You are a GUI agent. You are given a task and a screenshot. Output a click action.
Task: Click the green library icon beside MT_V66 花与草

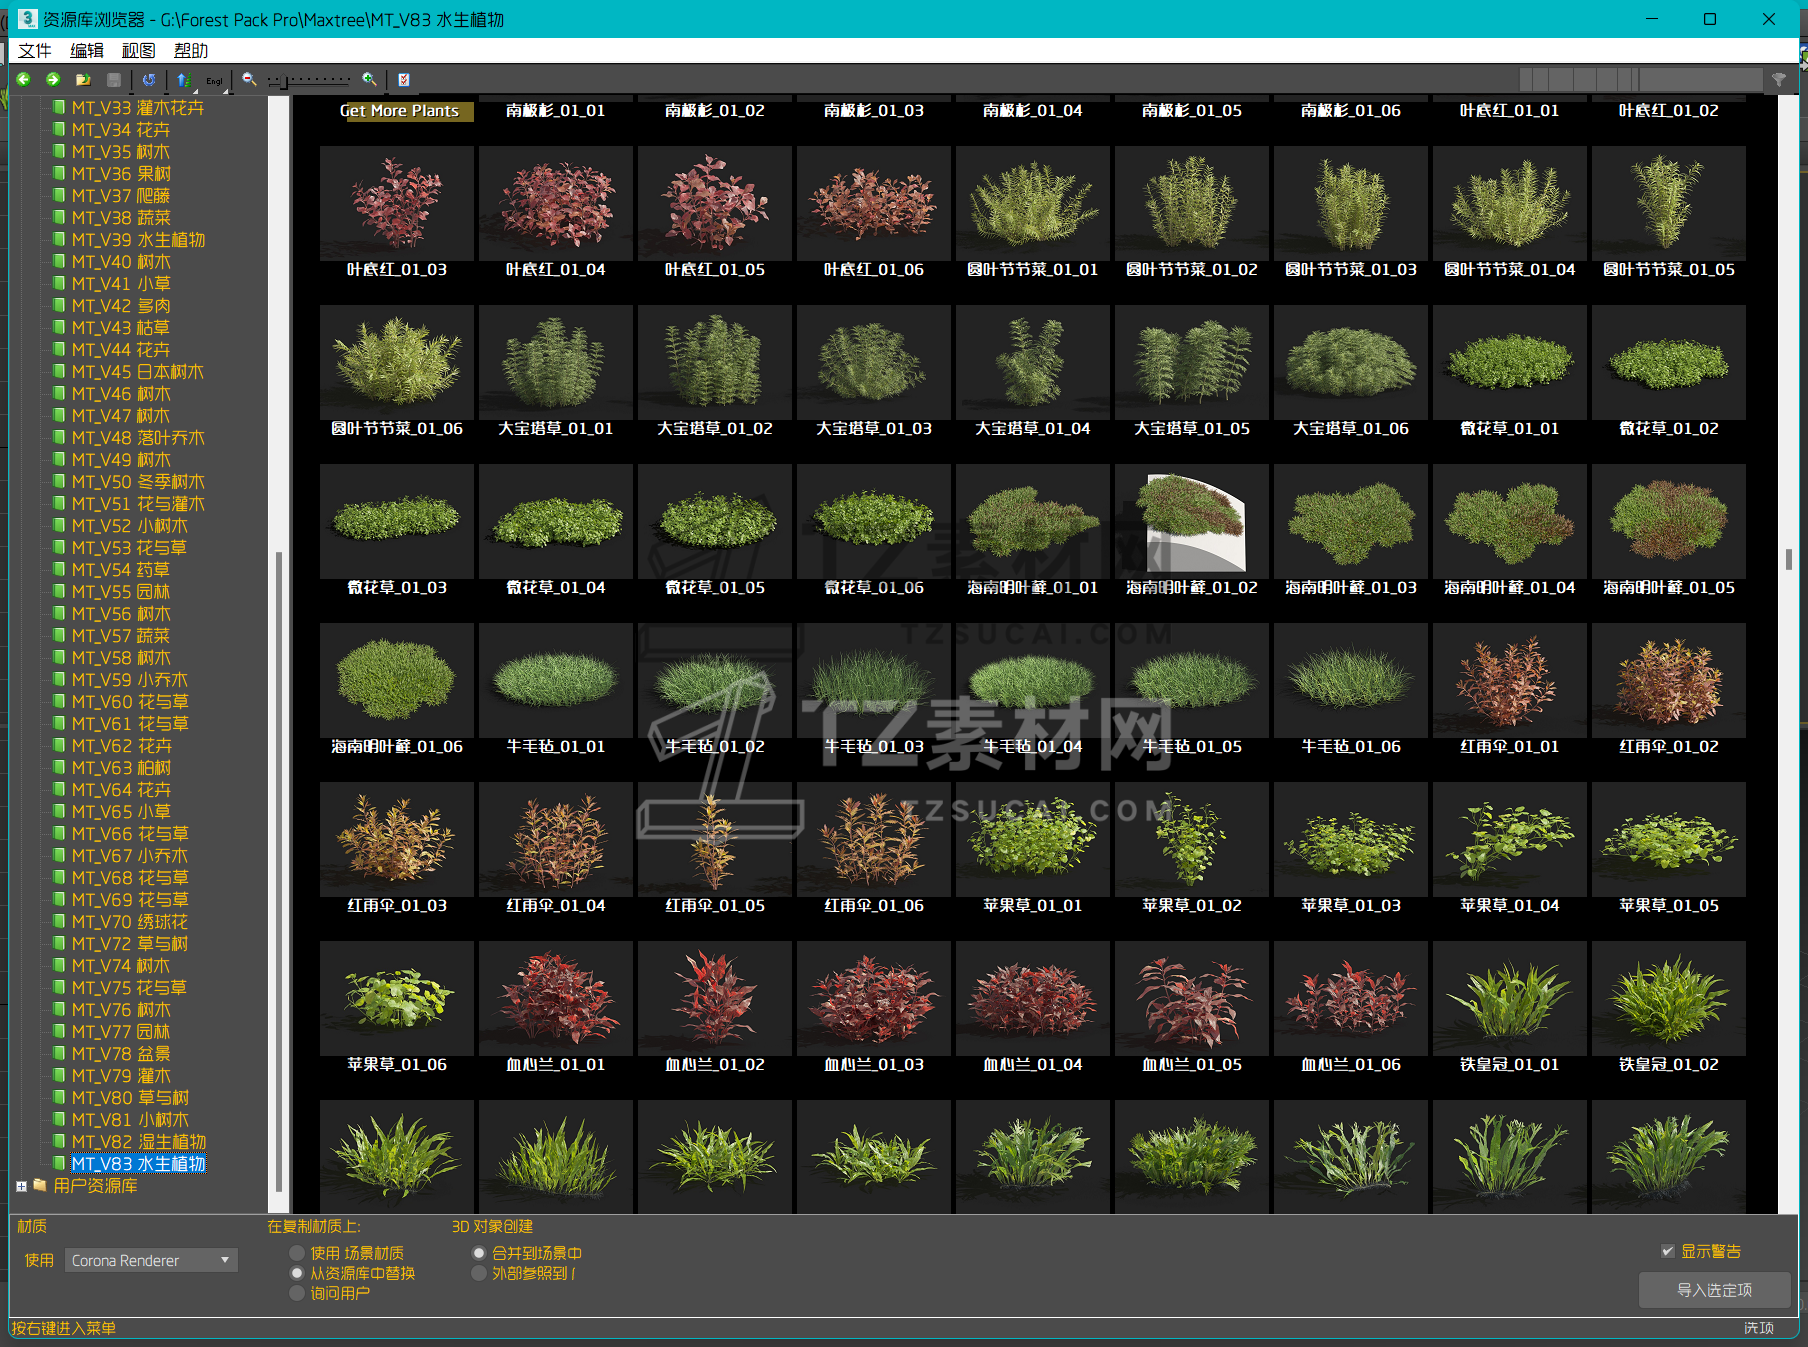point(59,834)
